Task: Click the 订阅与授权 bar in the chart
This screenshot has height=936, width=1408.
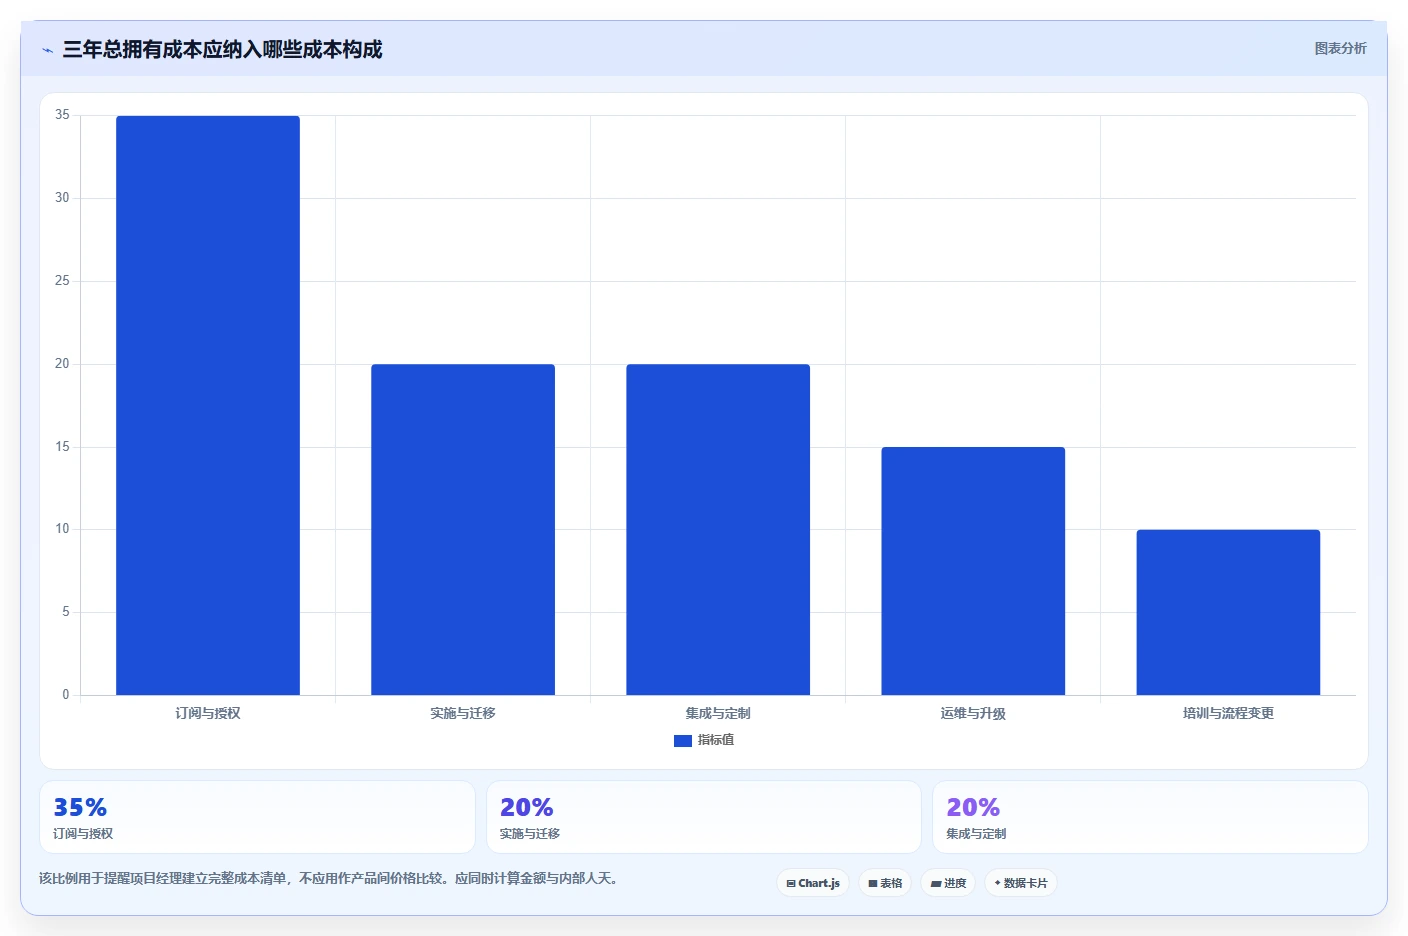Action: coord(208,405)
